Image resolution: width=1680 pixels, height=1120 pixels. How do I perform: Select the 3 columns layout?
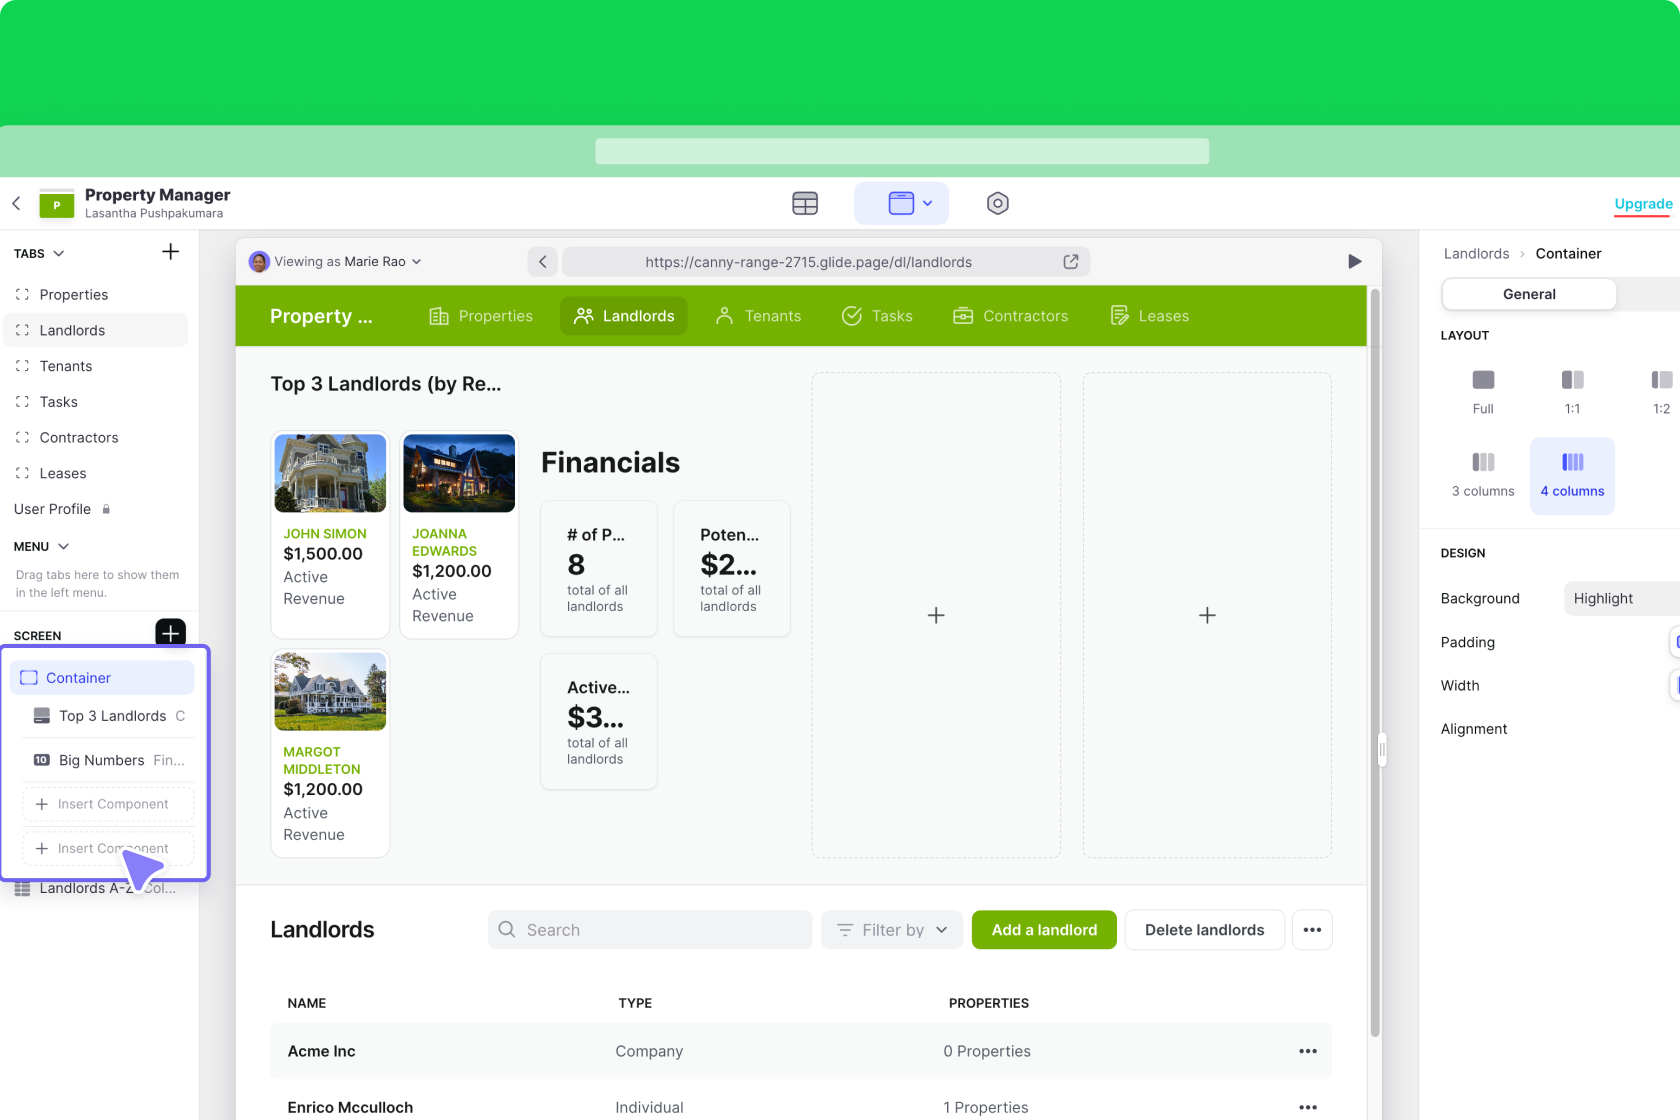tap(1483, 474)
